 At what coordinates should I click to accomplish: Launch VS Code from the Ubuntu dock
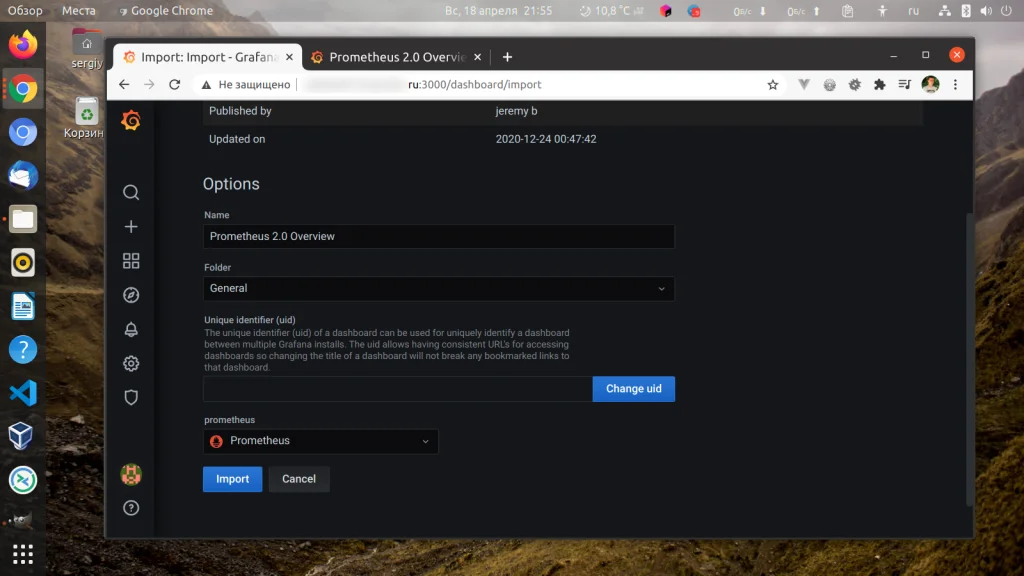pyautogui.click(x=22, y=394)
